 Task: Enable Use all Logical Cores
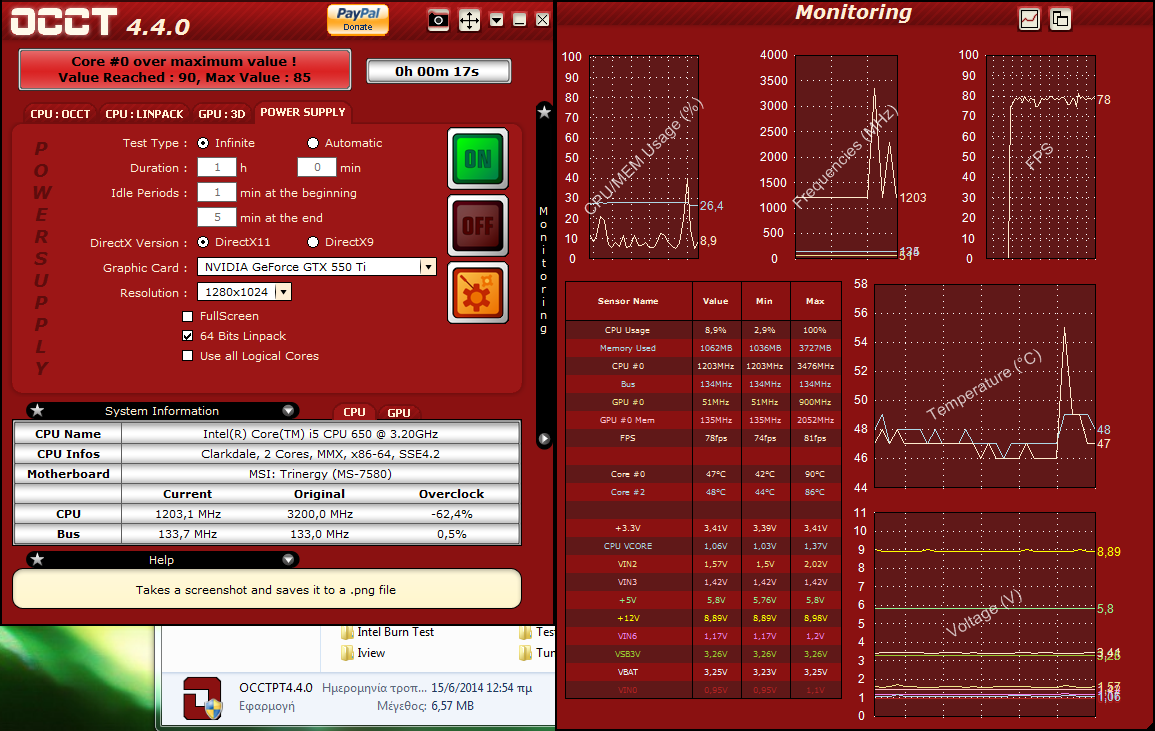[187, 356]
